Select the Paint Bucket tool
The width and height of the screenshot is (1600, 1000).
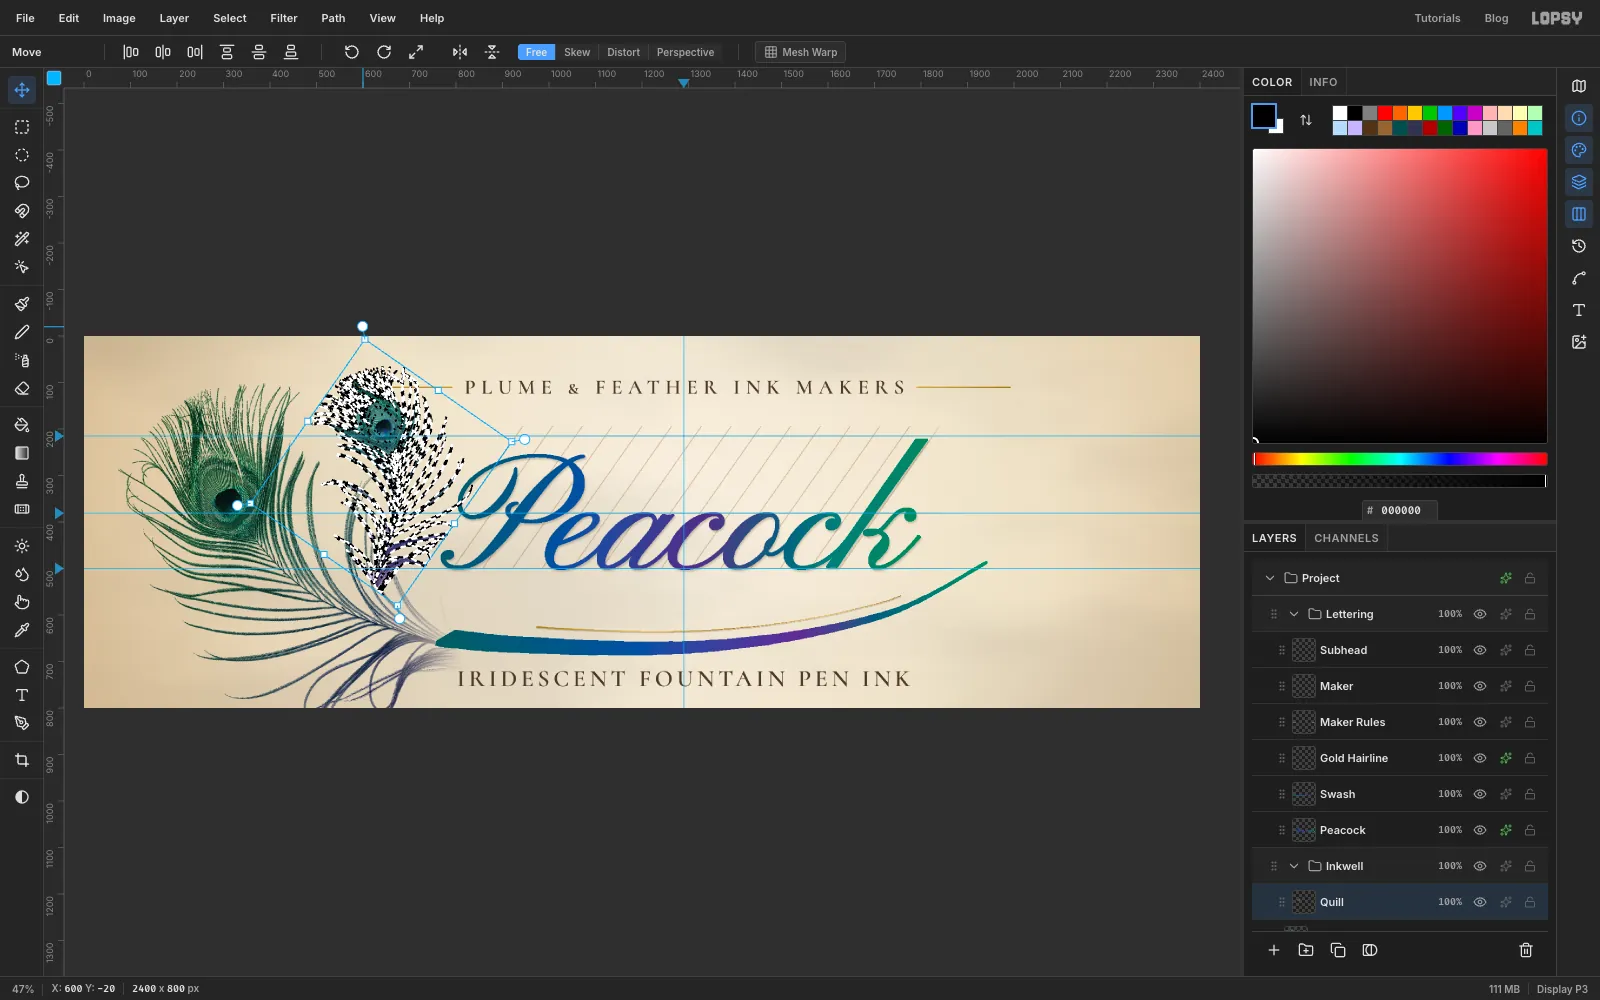coord(22,425)
